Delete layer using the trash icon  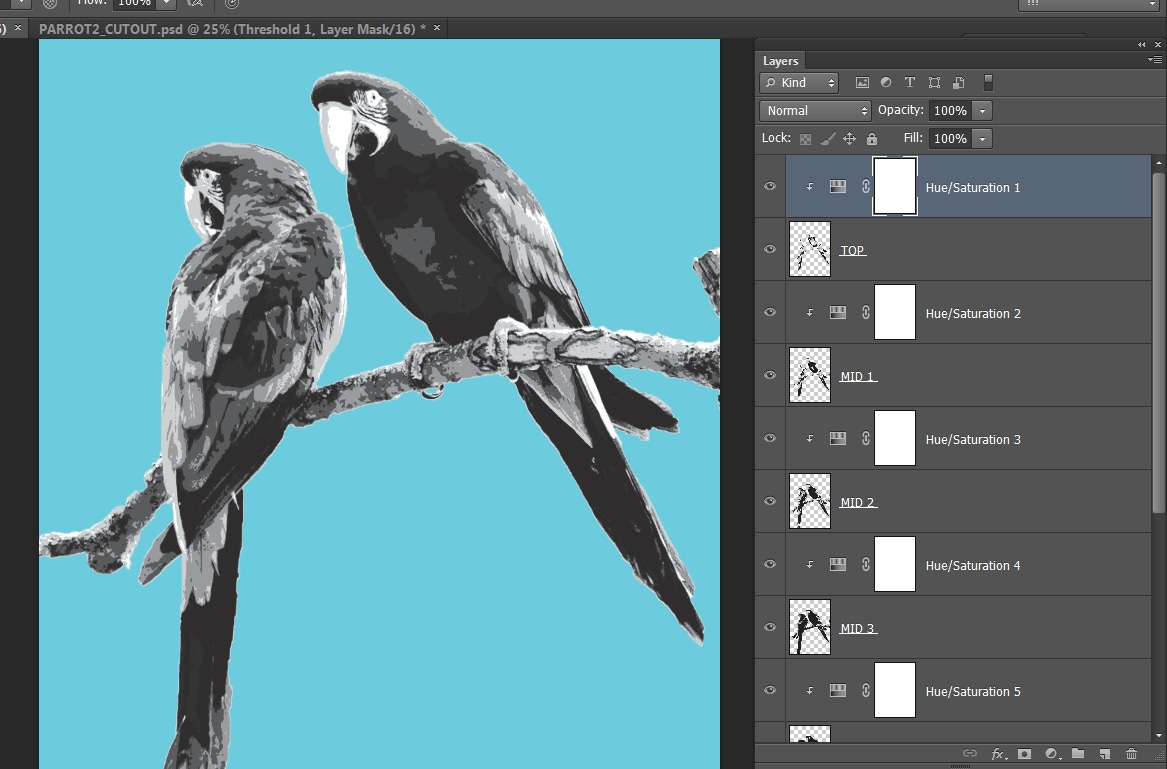point(1132,754)
